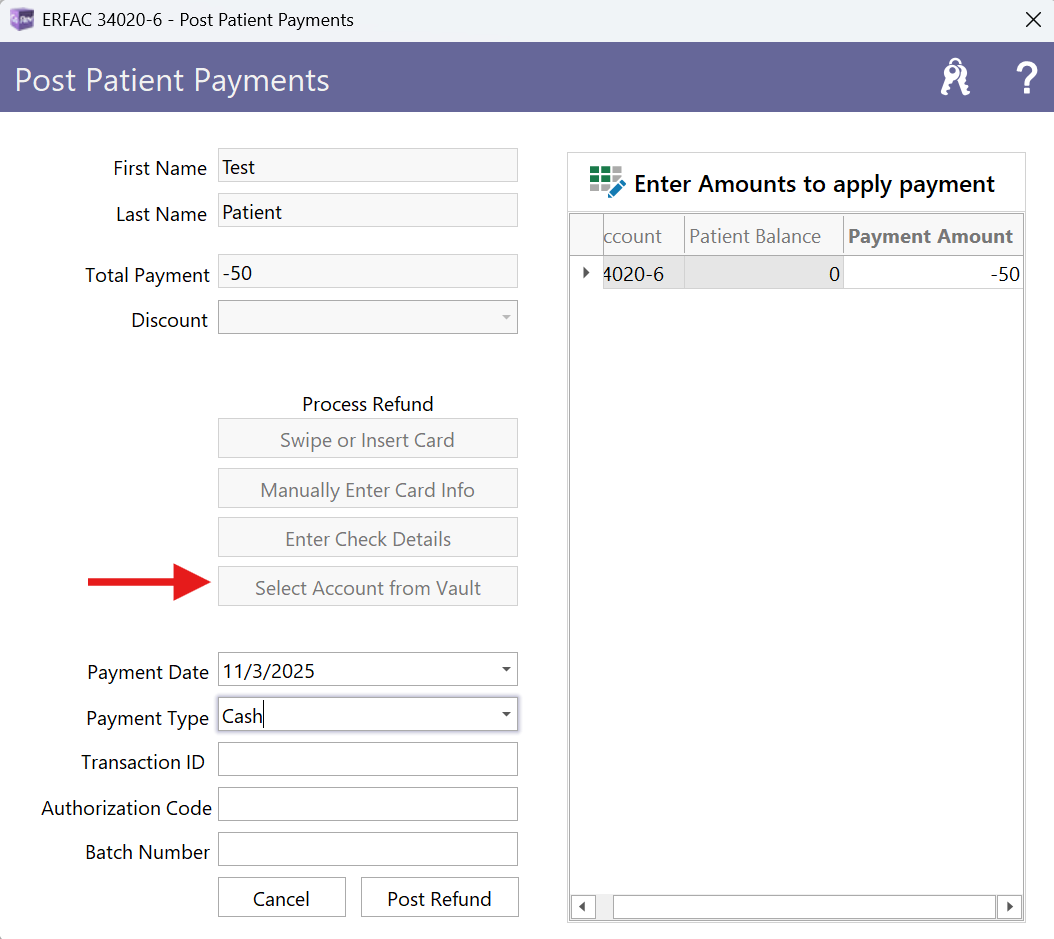Image resolution: width=1054 pixels, height=939 pixels.
Task: Choose Manually Enter Card Info
Action: 368,490
